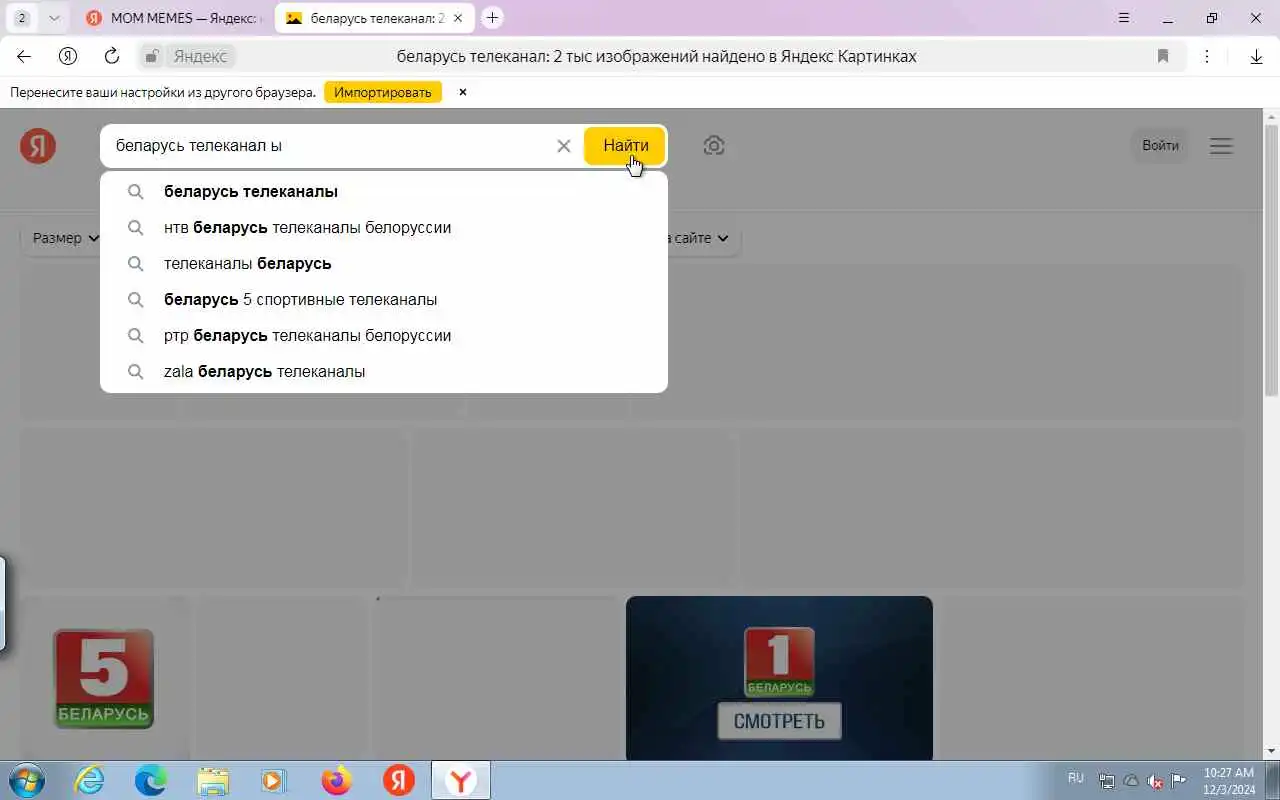1280x800 pixels.
Task: Click active Yandex Browser taskbar button
Action: (461, 781)
